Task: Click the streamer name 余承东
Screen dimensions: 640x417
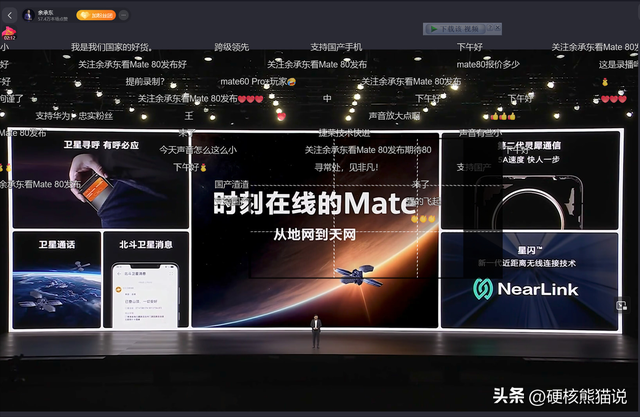Action: [x=46, y=13]
